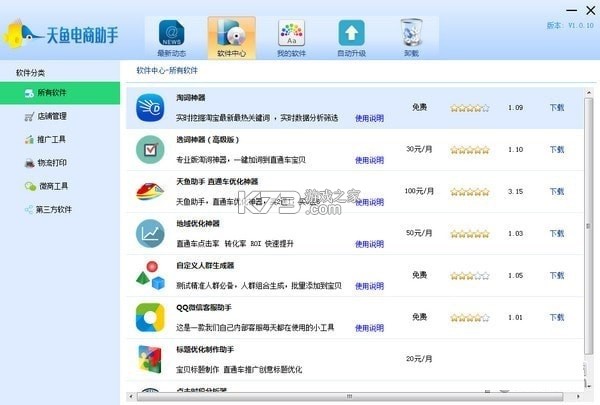Viewport: 600px width, 405px height.
Task: Click the 地域优化神器 title text
Action: (x=198, y=224)
